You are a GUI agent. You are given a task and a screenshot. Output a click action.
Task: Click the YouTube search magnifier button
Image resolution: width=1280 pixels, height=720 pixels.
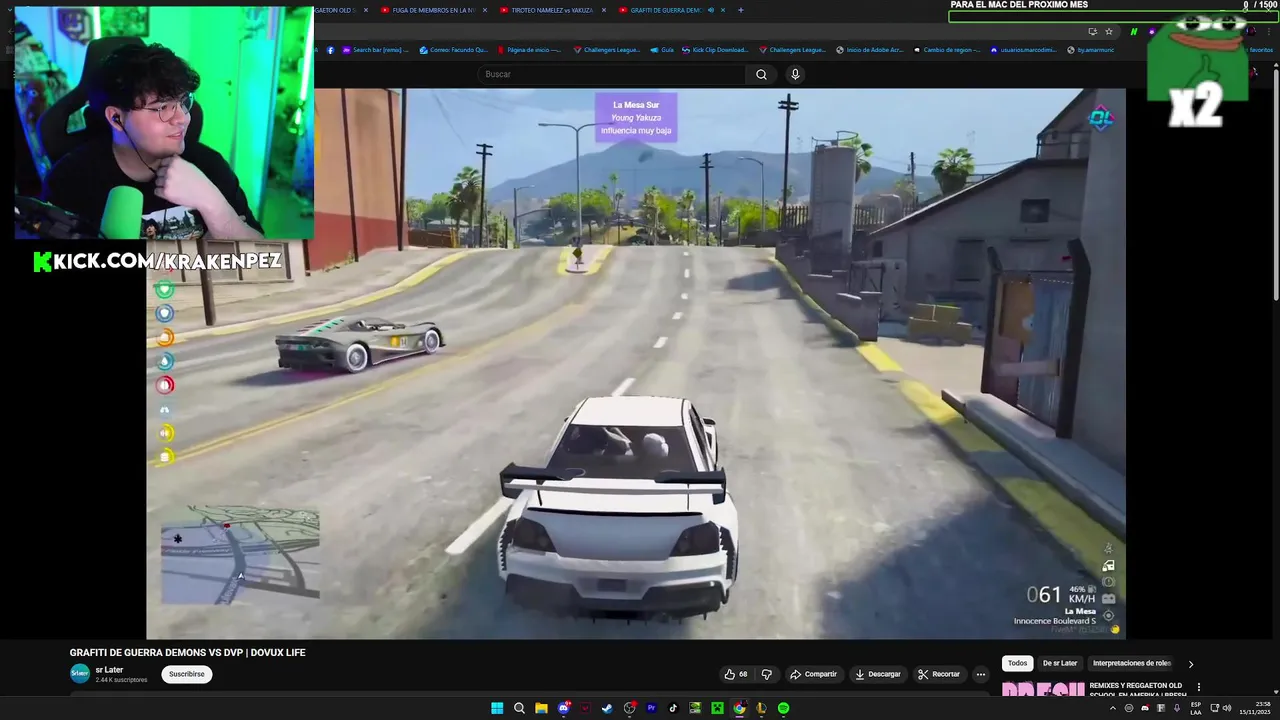click(761, 74)
